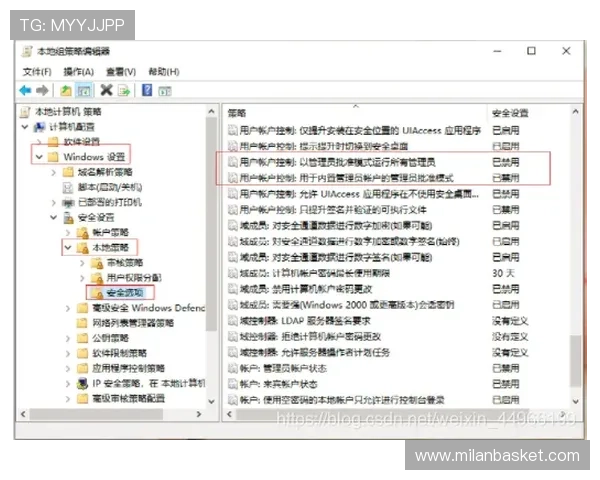Open the 操作(A) menu
This screenshot has height=480, width=600.
(x=78, y=72)
